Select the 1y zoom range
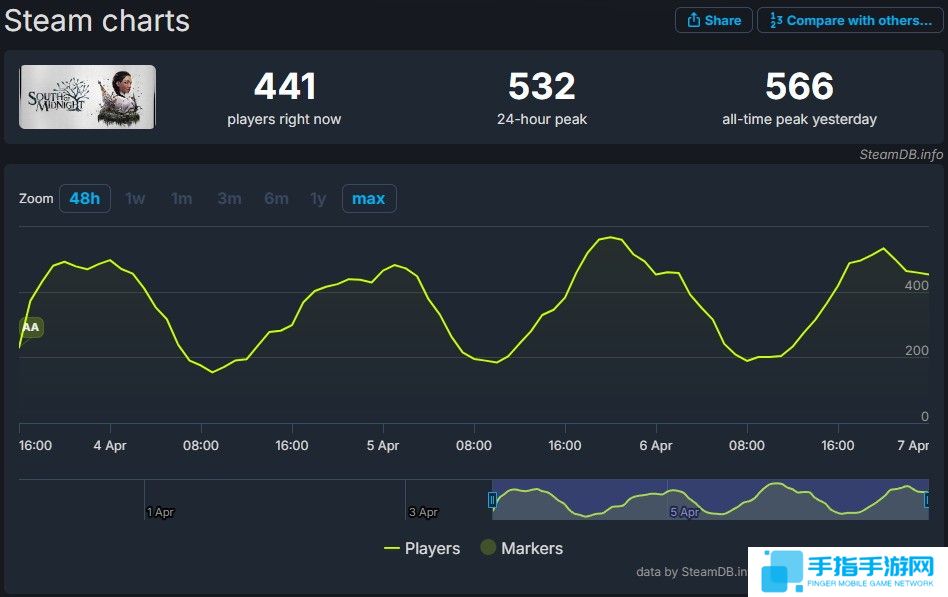This screenshot has height=597, width=948. click(x=318, y=198)
